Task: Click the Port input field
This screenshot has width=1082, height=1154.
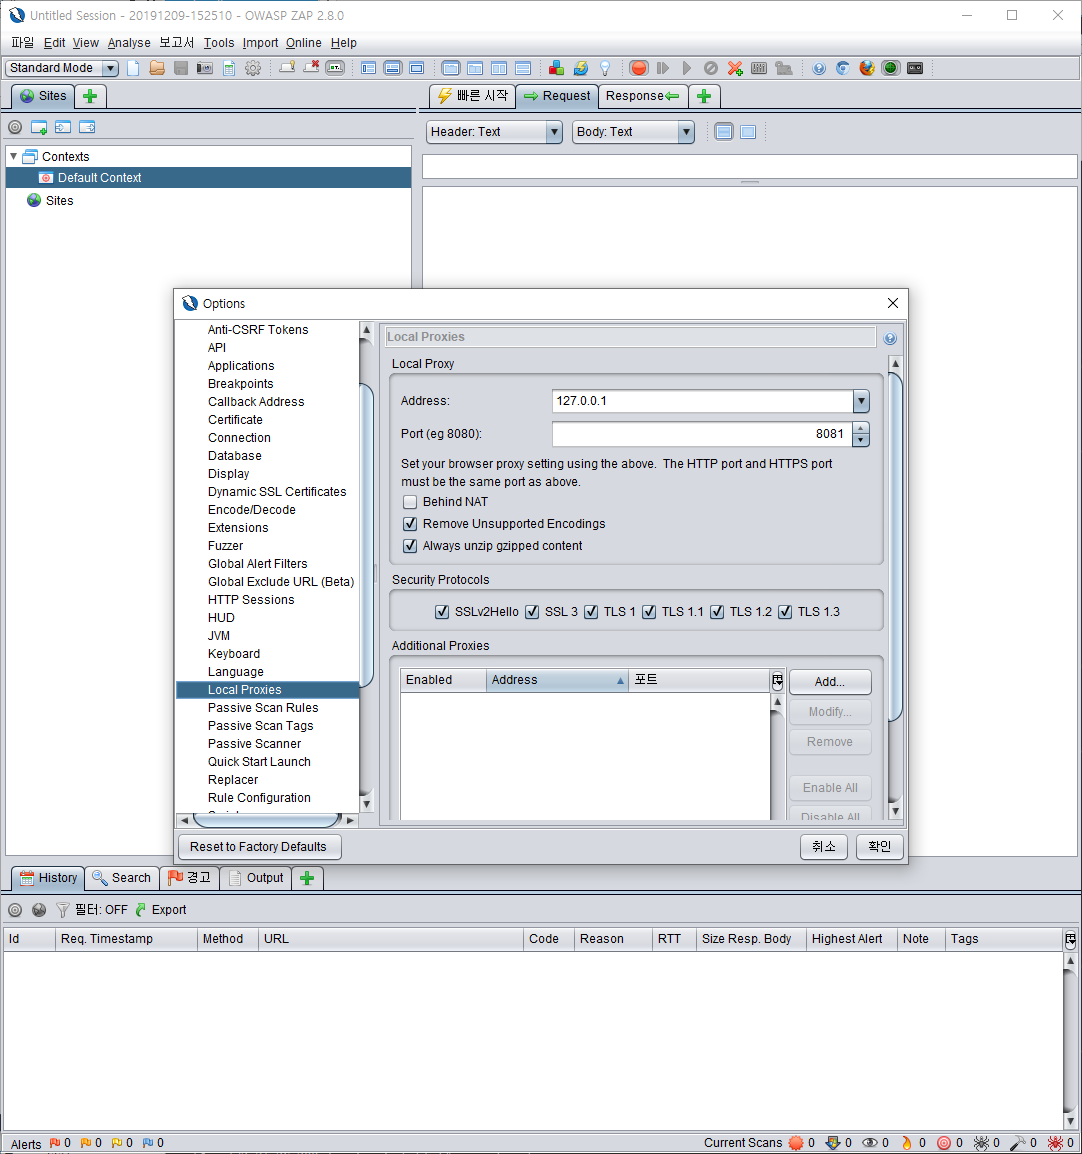Action: tap(702, 434)
